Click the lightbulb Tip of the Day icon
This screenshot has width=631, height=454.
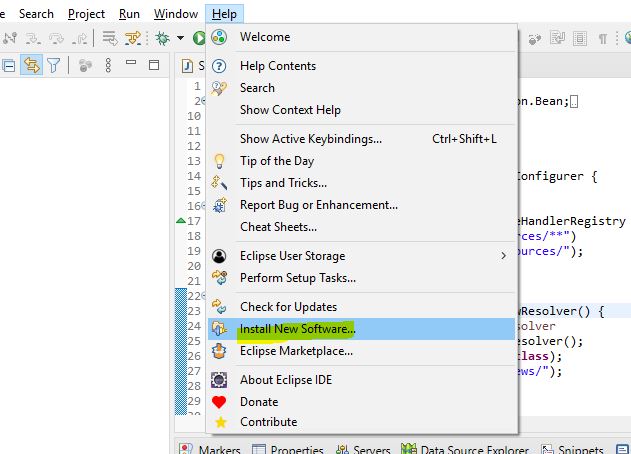tap(219, 161)
